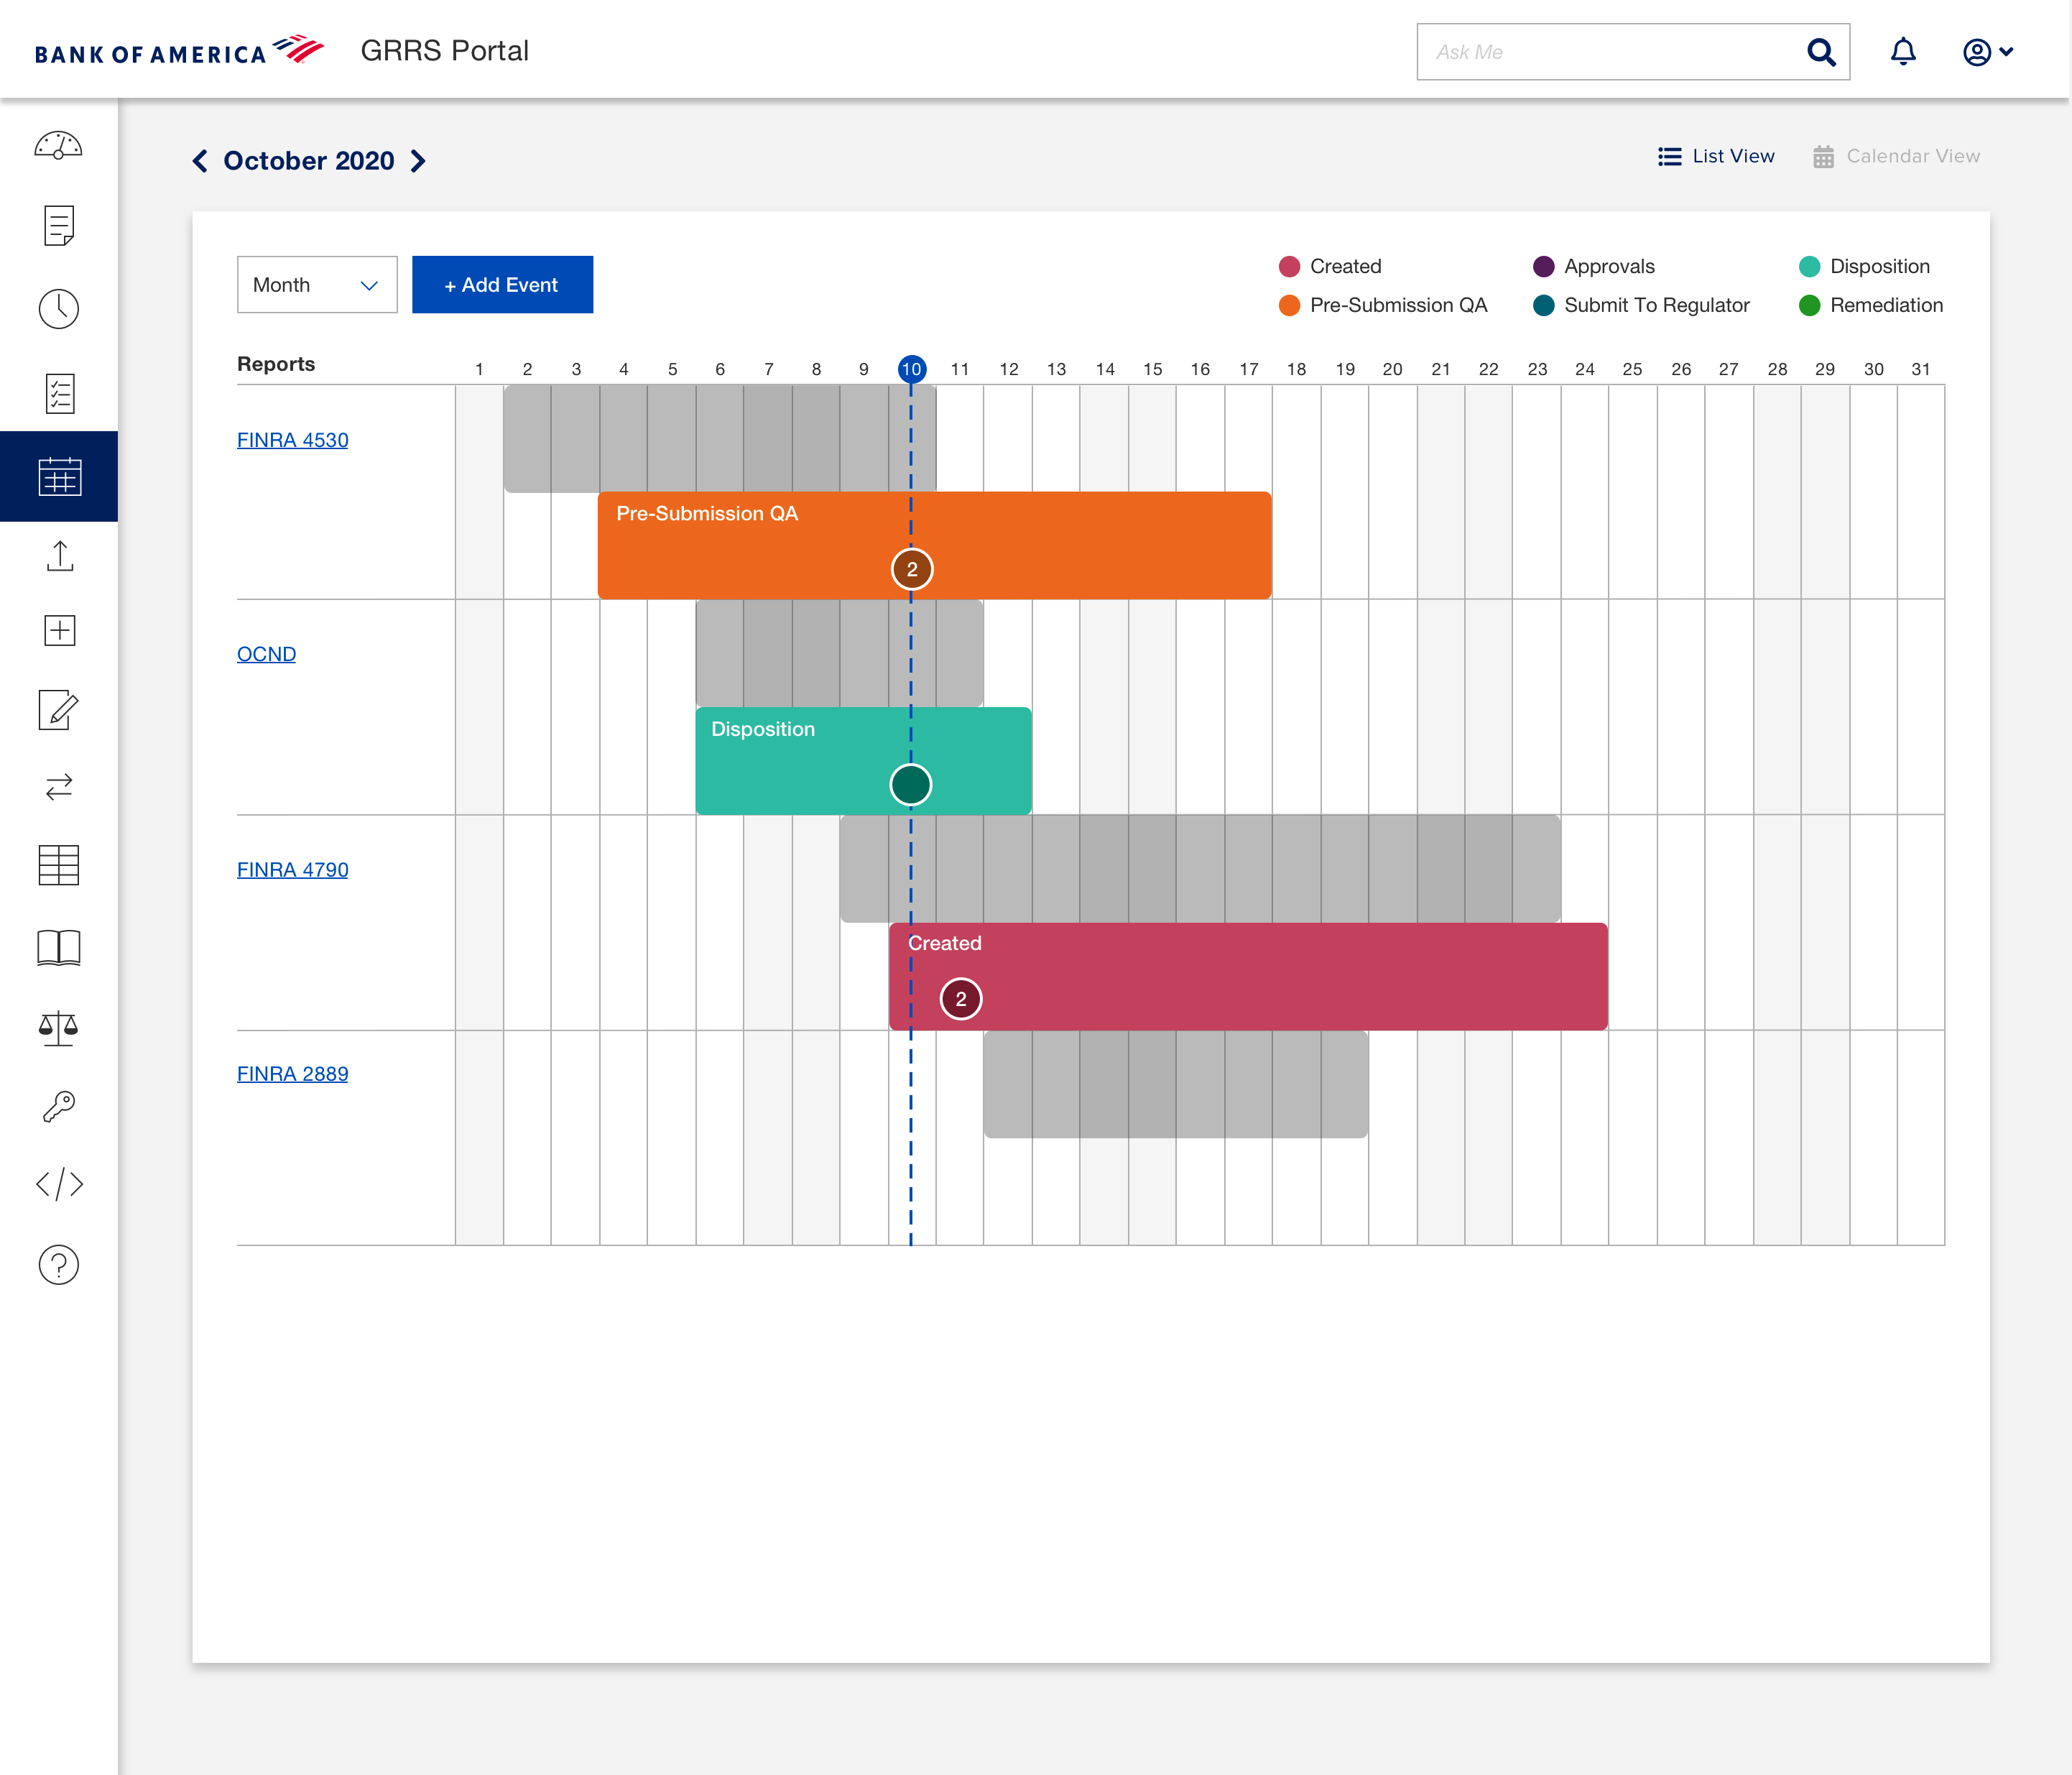
Task: Open the checklist sidebar icon
Action: (x=58, y=393)
